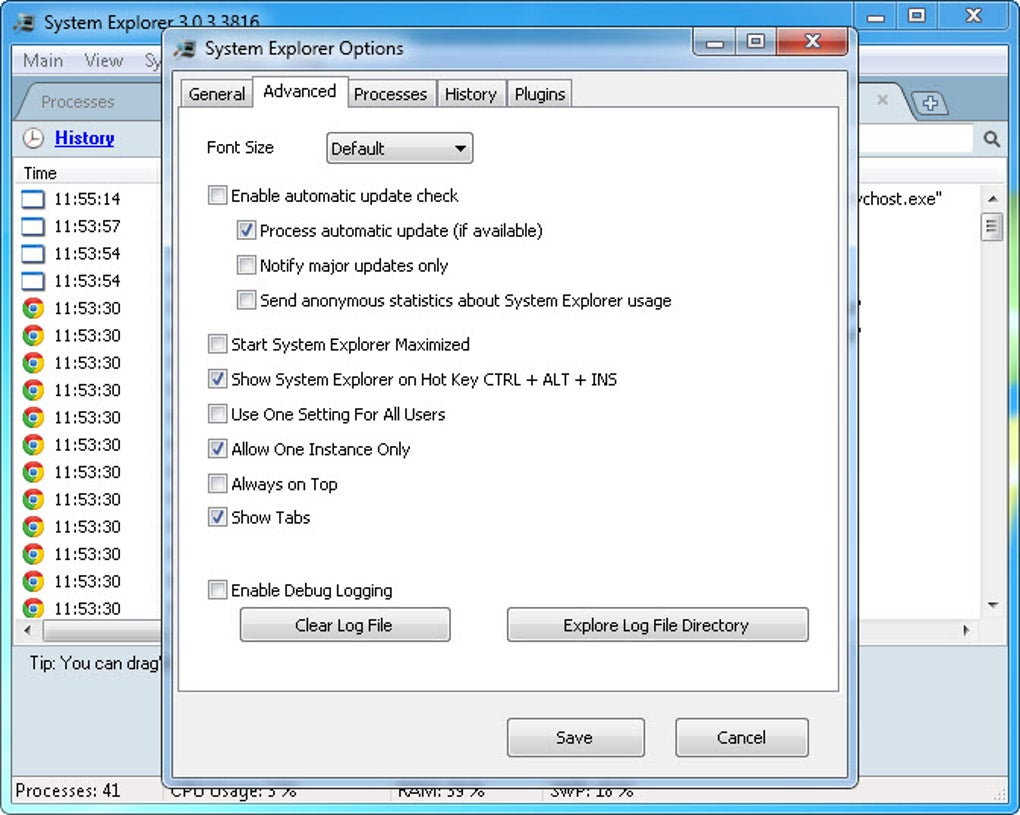Select the Processes tab in main window

[77, 102]
